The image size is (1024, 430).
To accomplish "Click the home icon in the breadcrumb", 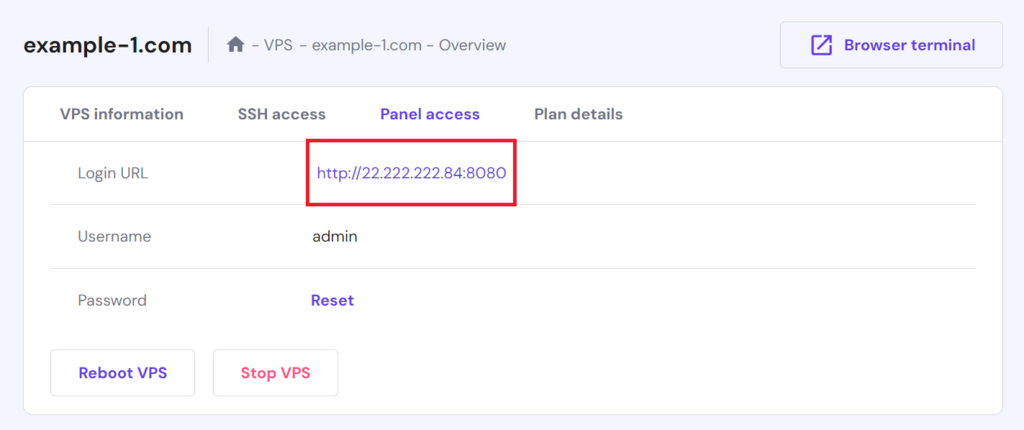I will pyautogui.click(x=235, y=44).
